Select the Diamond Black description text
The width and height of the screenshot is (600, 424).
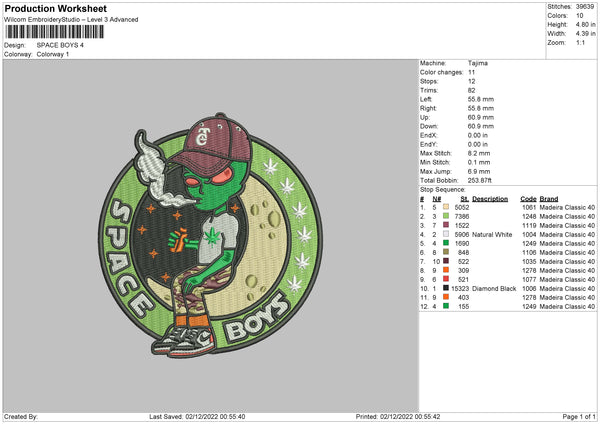(x=494, y=288)
